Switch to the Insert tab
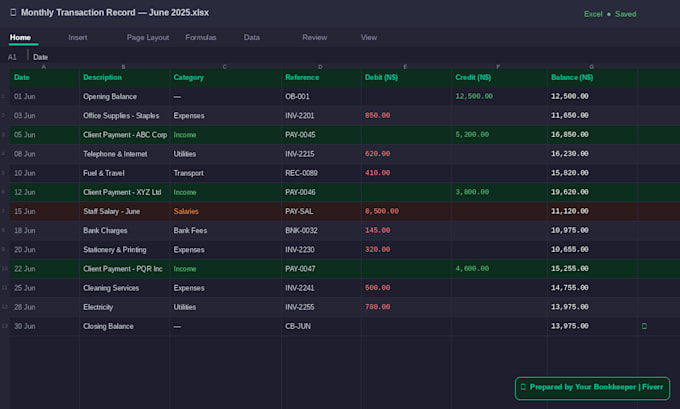This screenshot has height=409, width=680. [78, 37]
